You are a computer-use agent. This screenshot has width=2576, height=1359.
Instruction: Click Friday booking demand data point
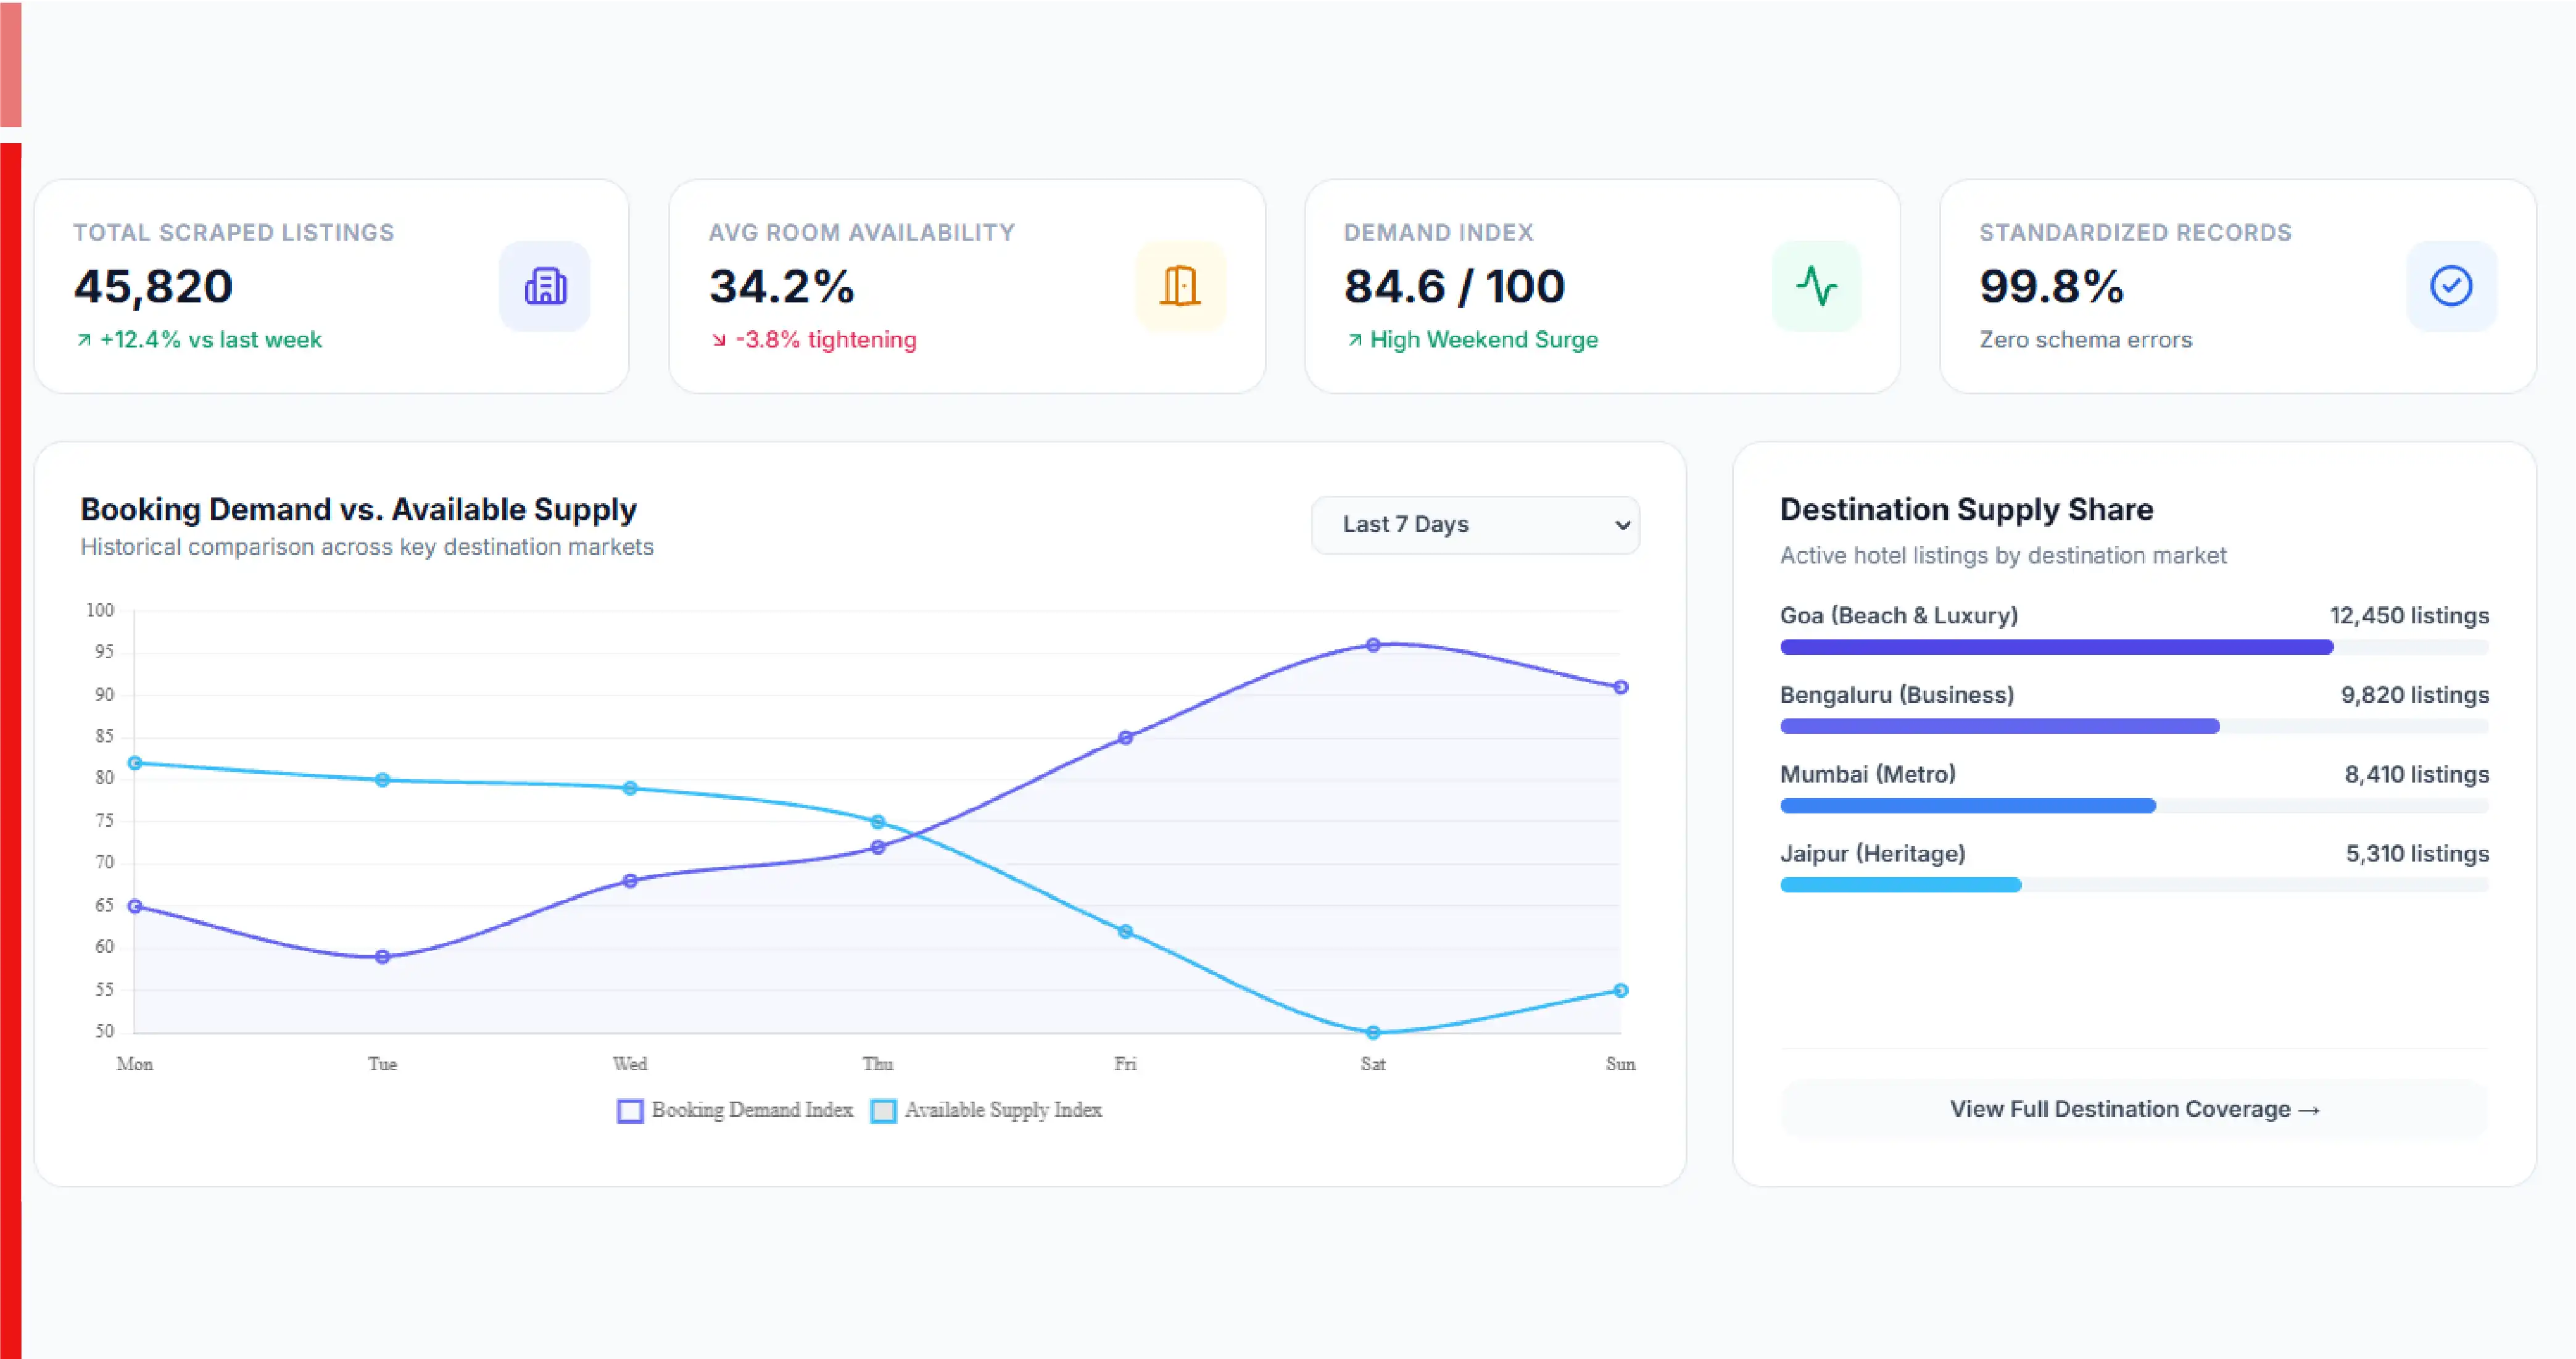(1125, 738)
